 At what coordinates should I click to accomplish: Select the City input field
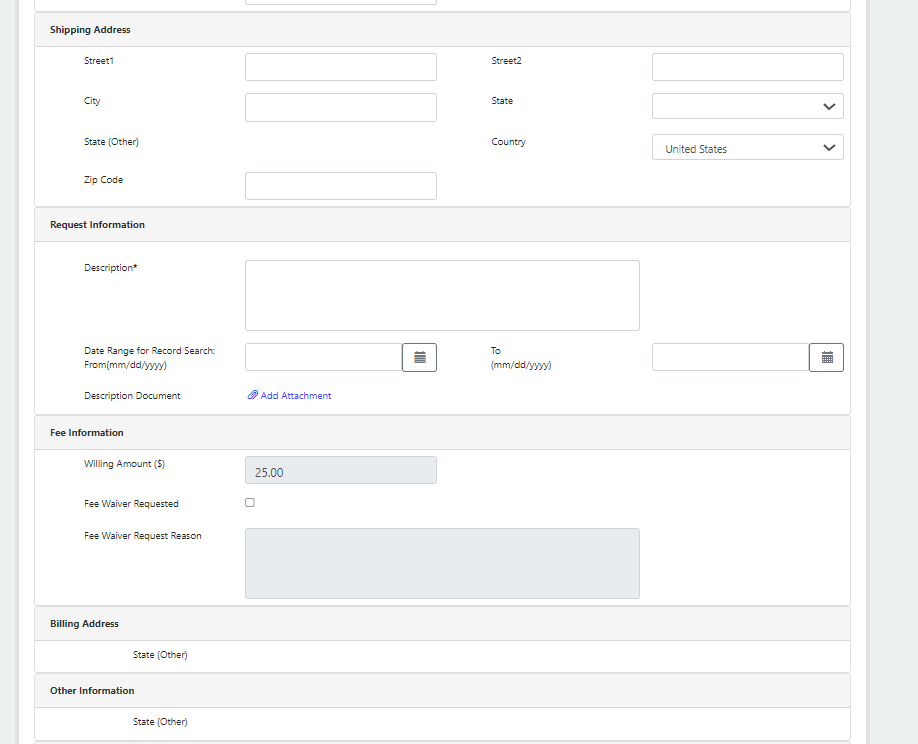(340, 107)
